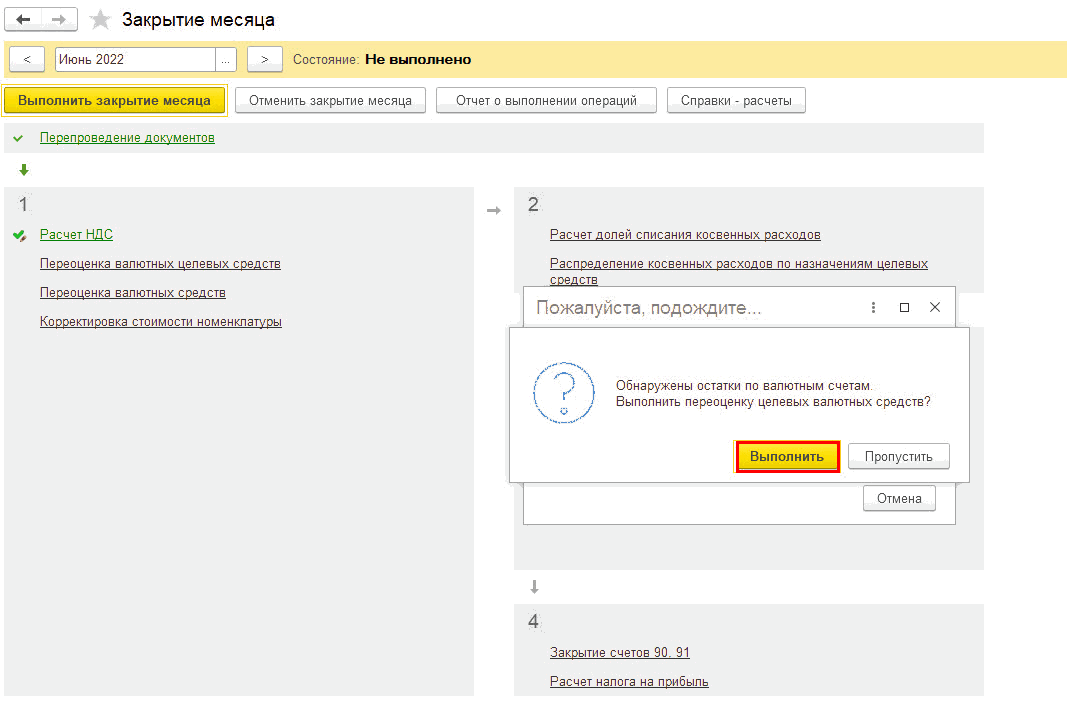Open Справки - расчеты menu
1067x706 pixels.
pyautogui.click(x=736, y=101)
